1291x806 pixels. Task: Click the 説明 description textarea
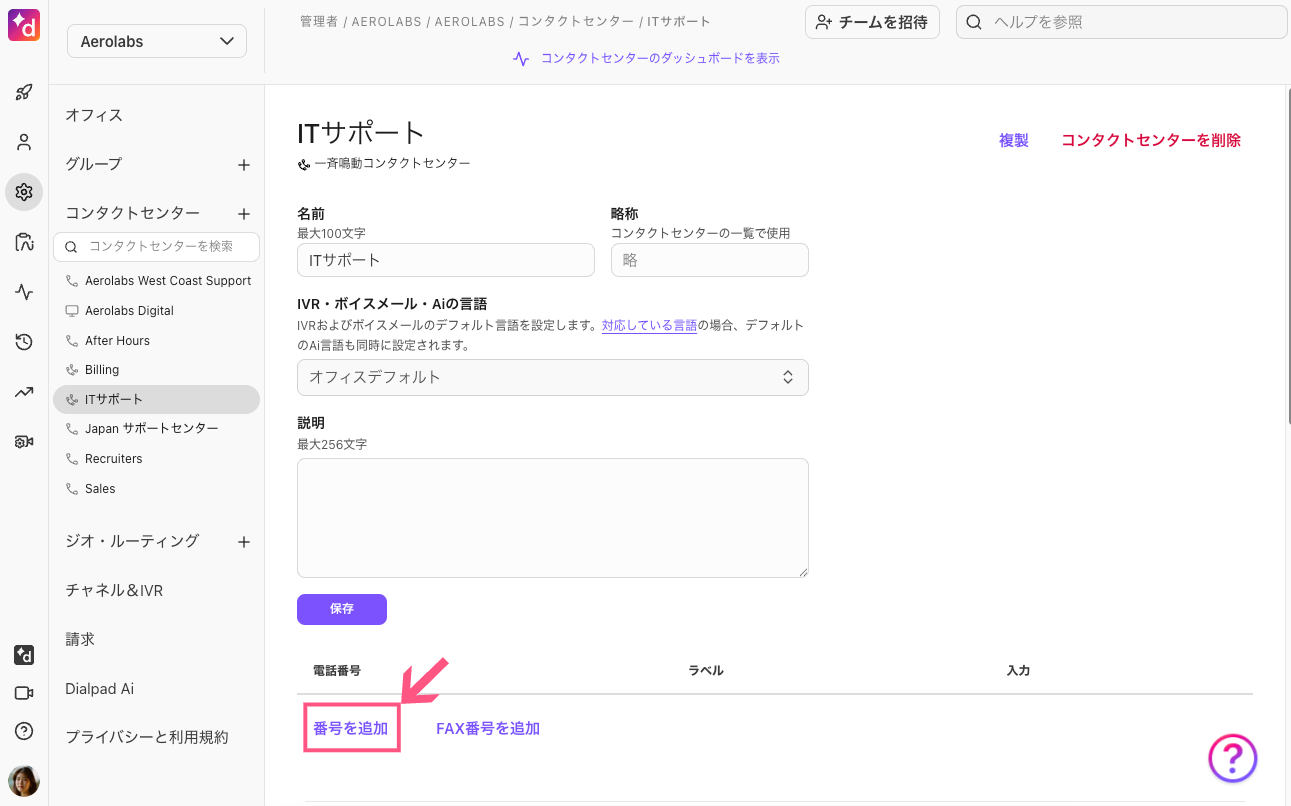553,518
